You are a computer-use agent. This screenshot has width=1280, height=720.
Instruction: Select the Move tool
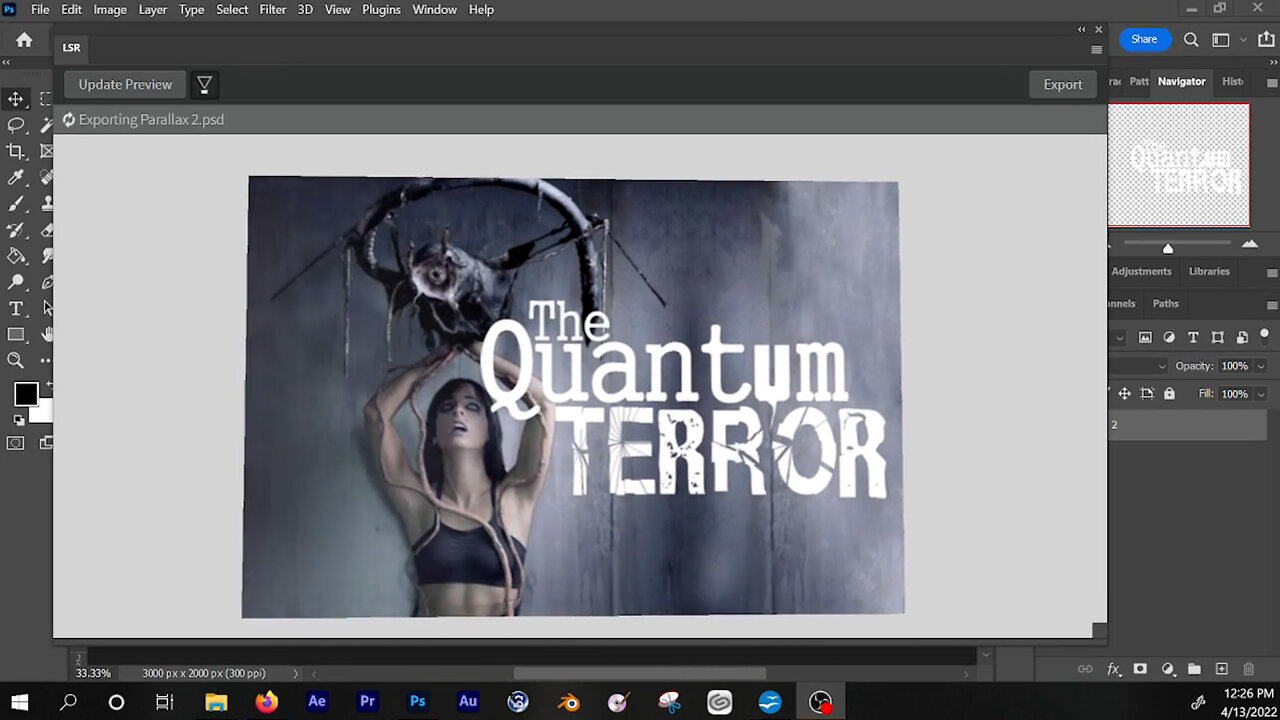tap(16, 99)
